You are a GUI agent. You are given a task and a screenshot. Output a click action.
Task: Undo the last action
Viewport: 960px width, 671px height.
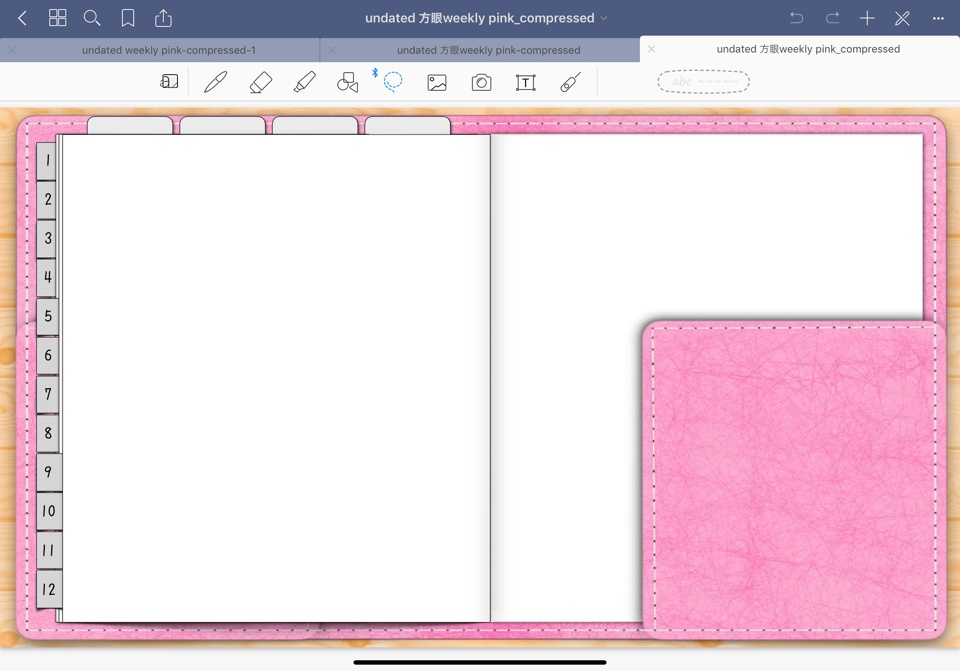pos(795,17)
